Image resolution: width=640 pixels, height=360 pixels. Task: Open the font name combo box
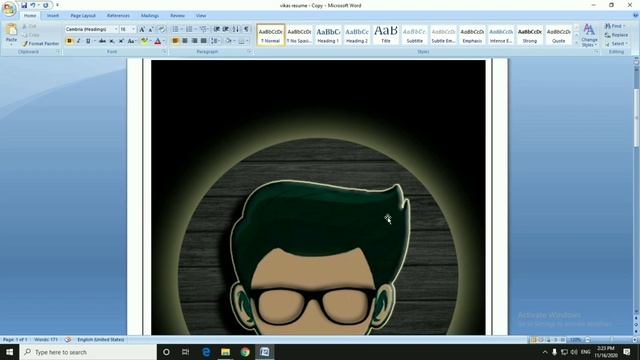(91, 29)
